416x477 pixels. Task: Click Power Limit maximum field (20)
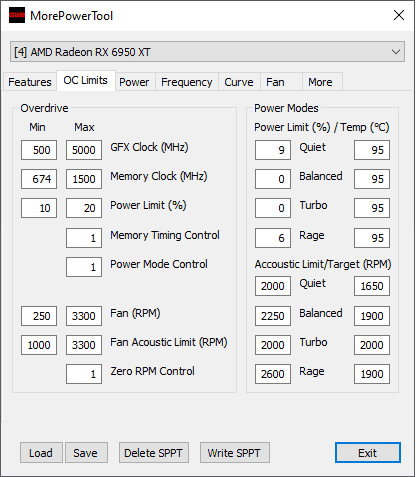click(x=84, y=208)
